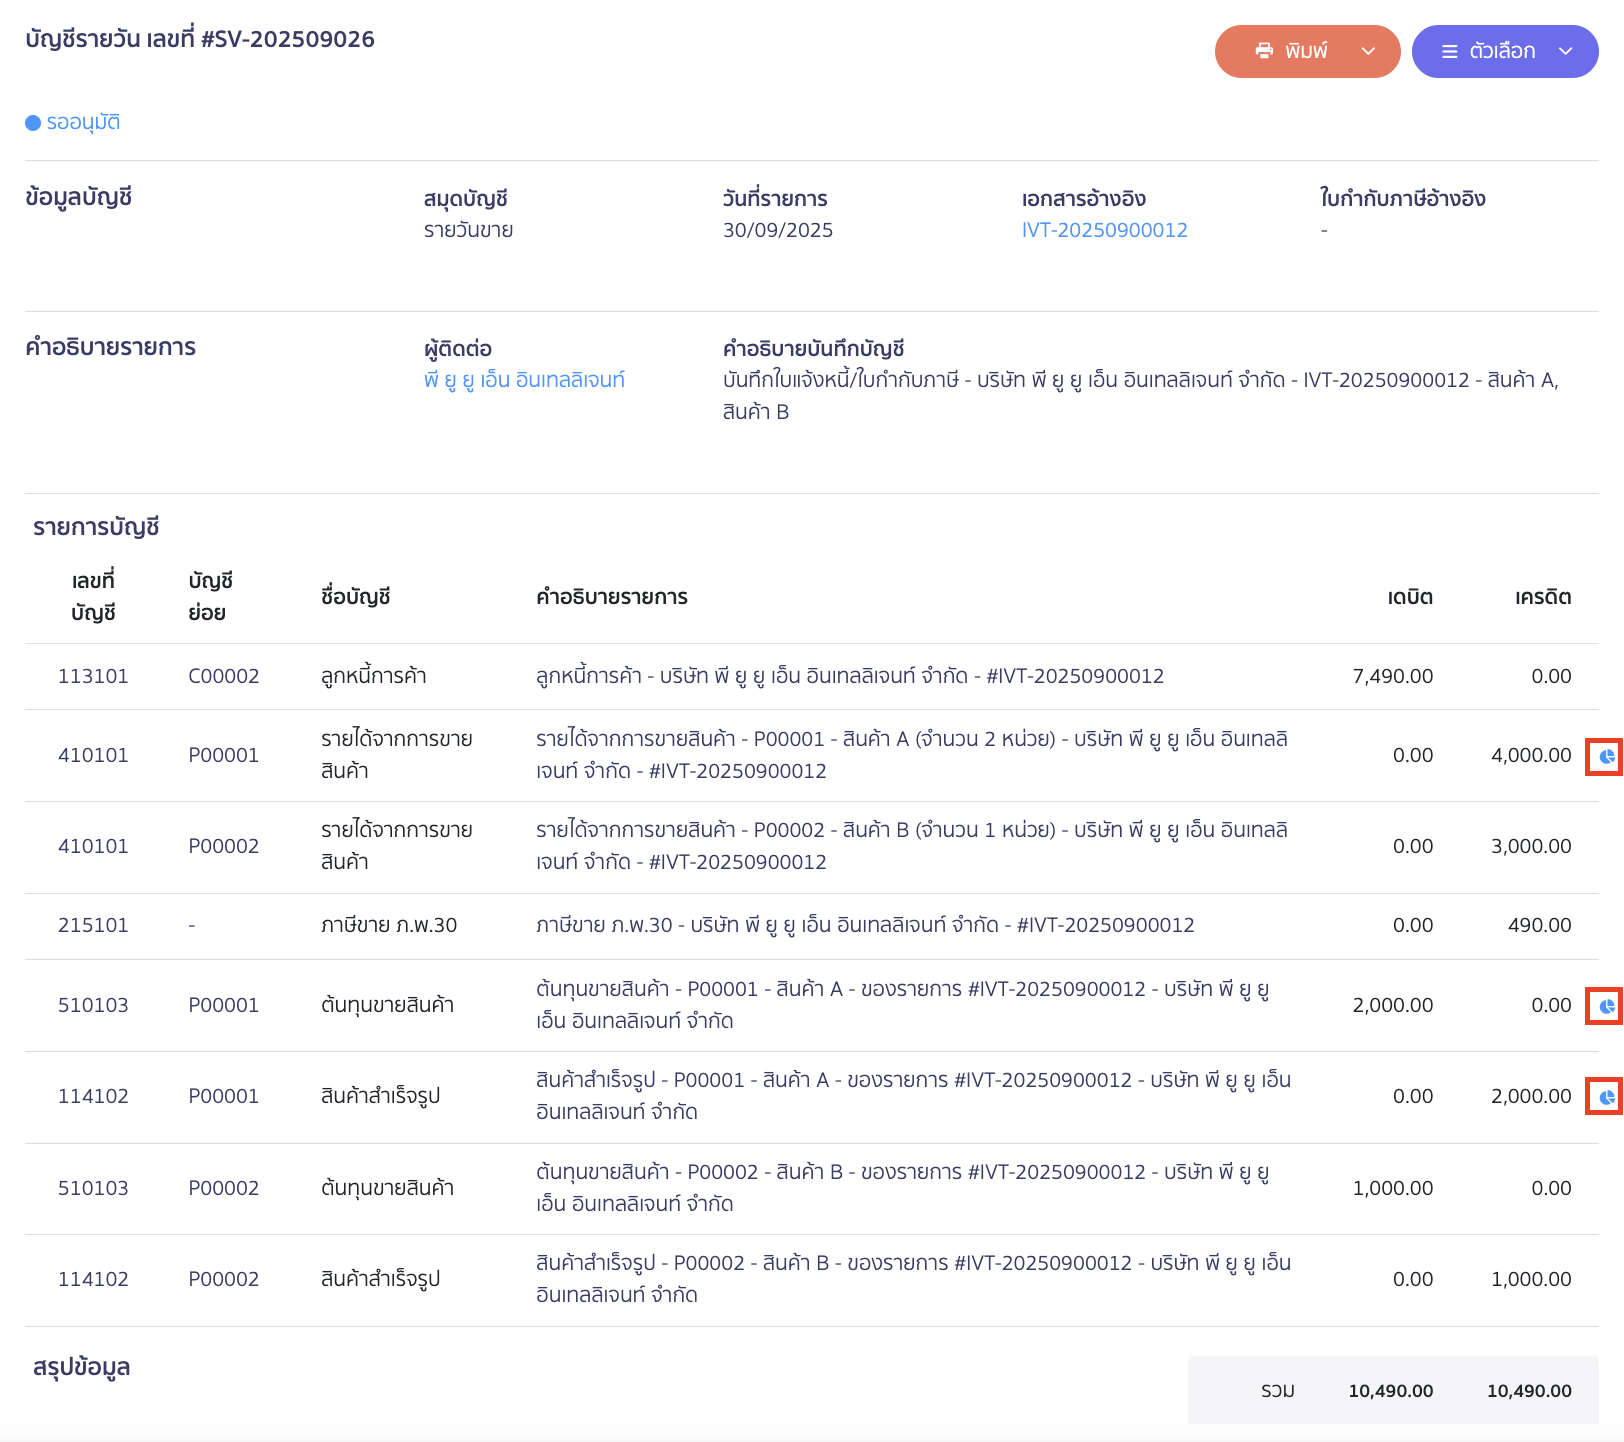Select account number 113101 ลูกหนี้การค้า
The image size is (1624, 1442).
click(94, 675)
